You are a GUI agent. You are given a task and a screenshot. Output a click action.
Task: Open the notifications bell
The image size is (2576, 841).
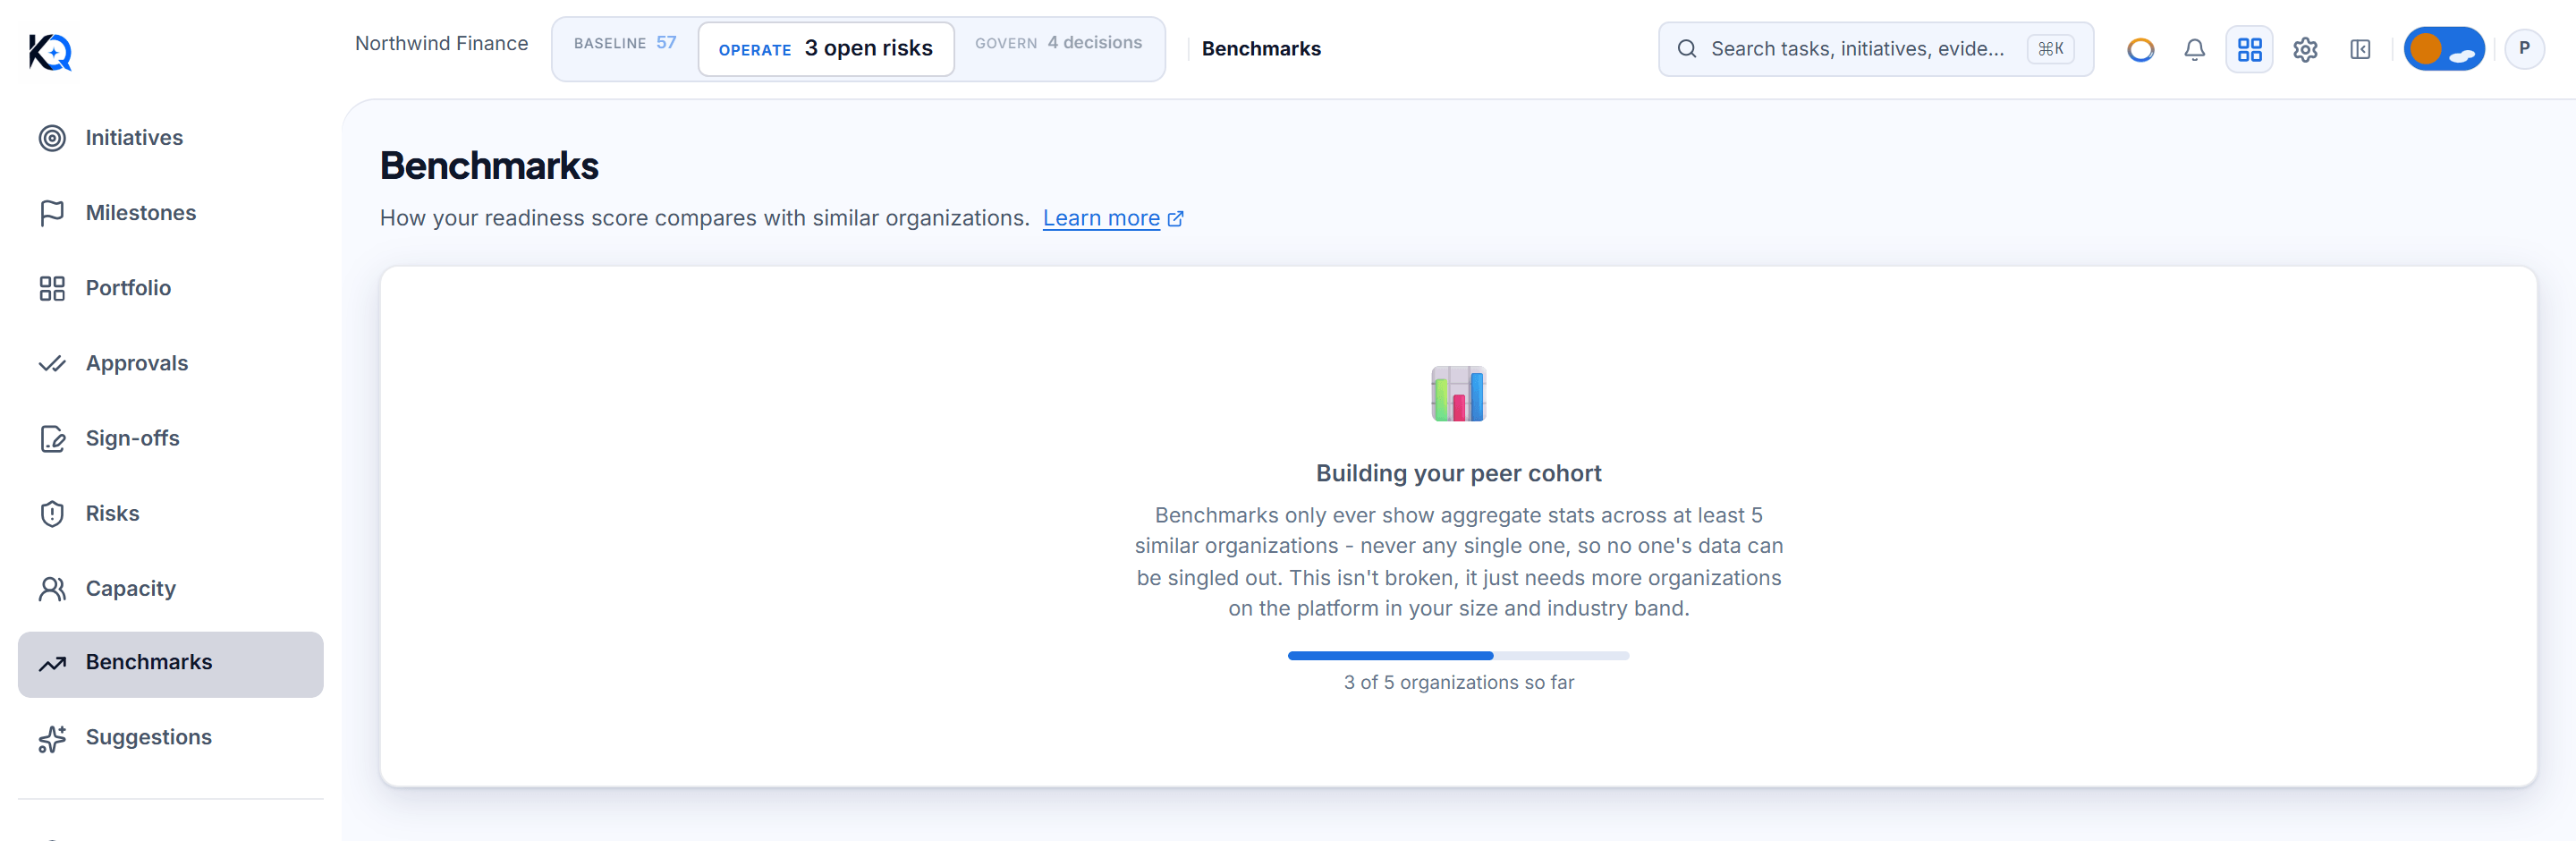[2194, 49]
